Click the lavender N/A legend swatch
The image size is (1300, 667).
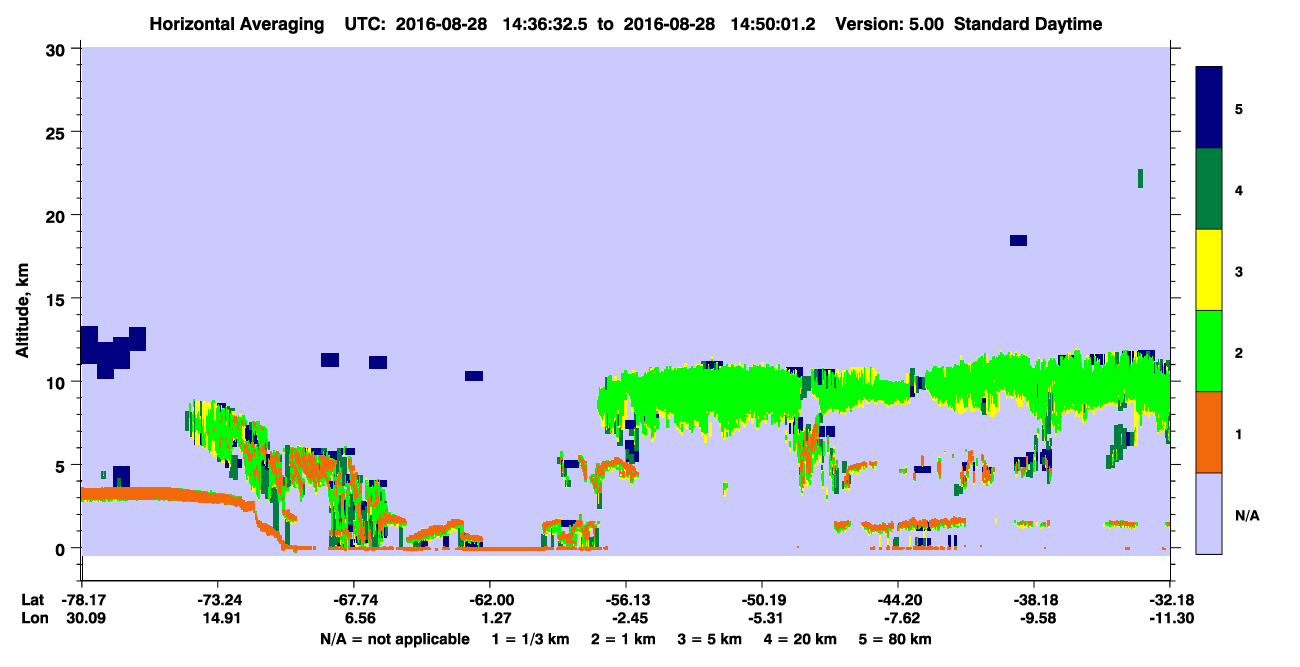[x=1210, y=513]
